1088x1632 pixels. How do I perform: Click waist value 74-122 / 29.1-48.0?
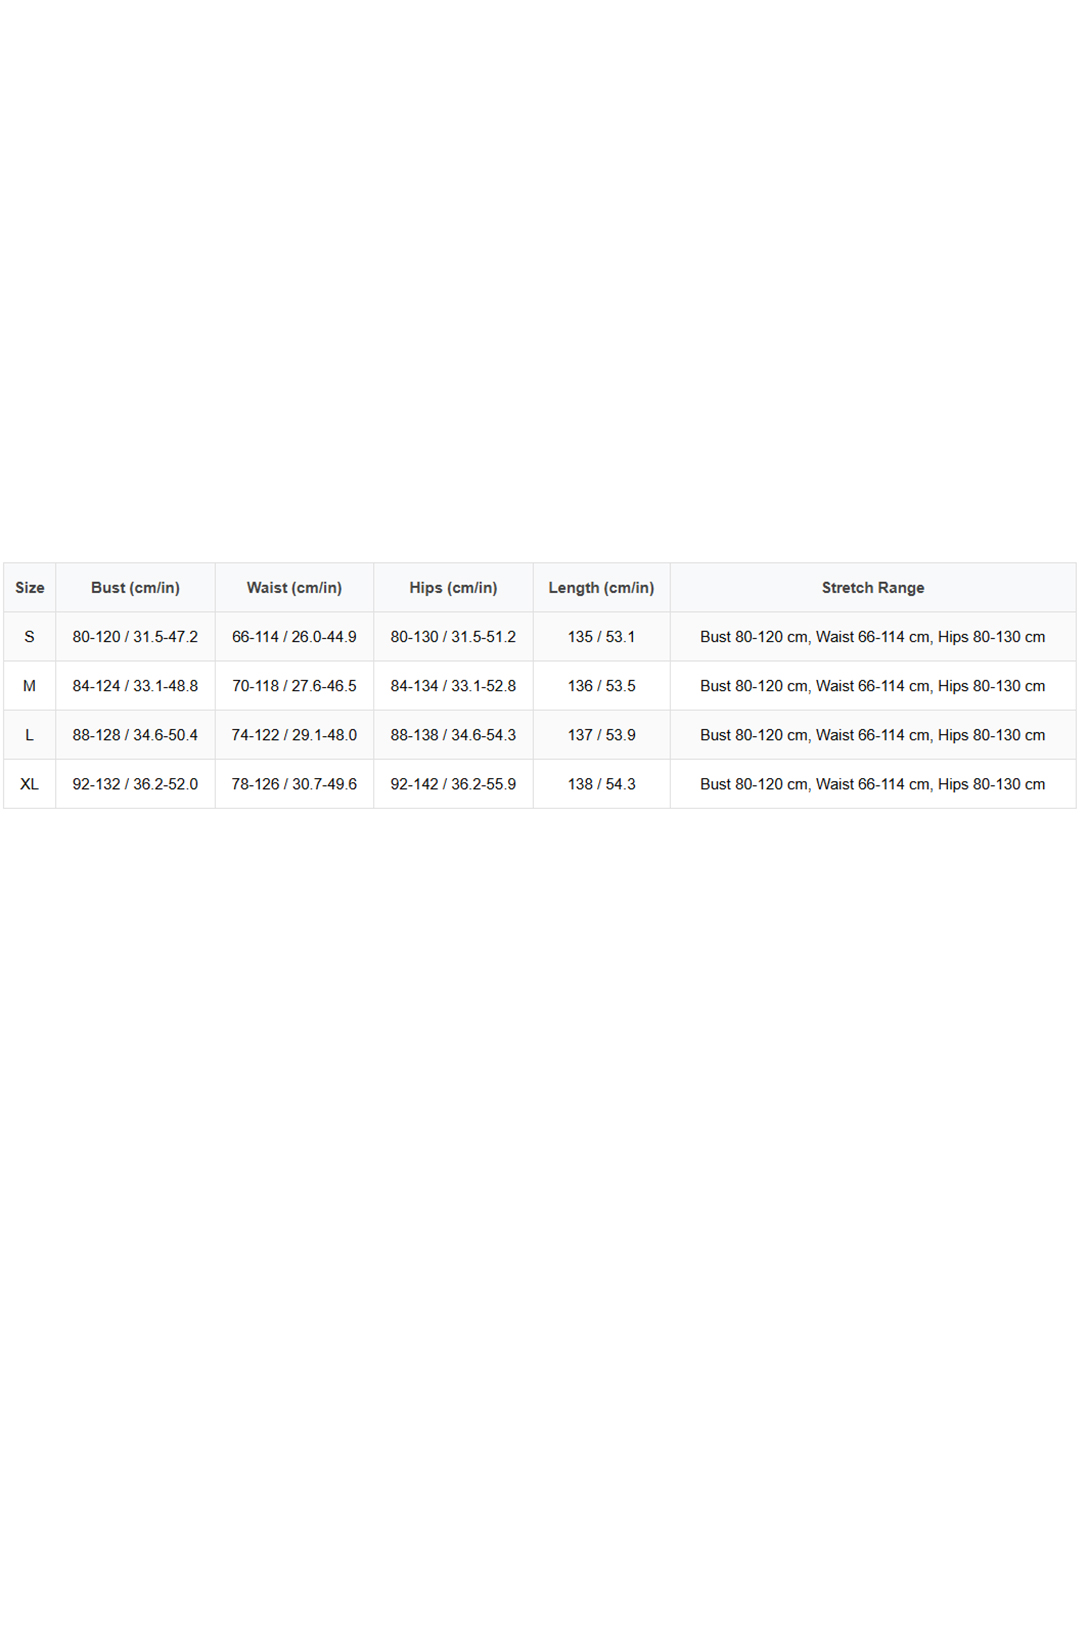click(294, 735)
